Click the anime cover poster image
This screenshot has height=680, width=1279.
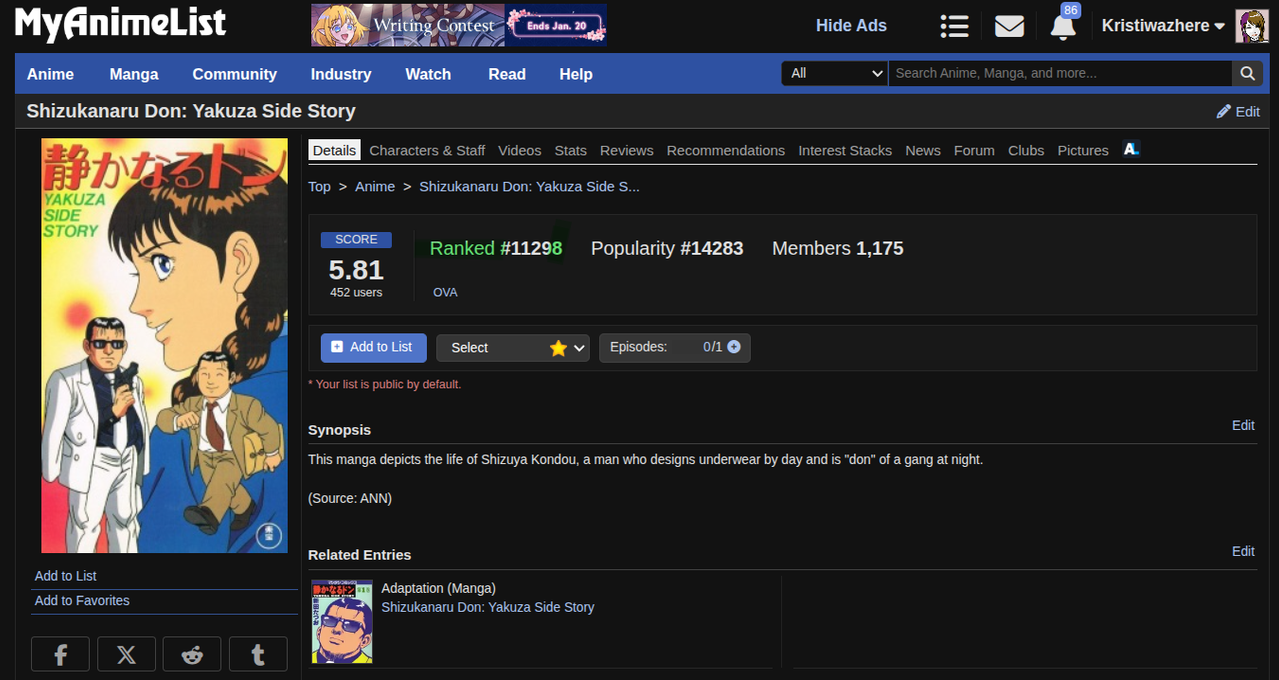pyautogui.click(x=164, y=346)
